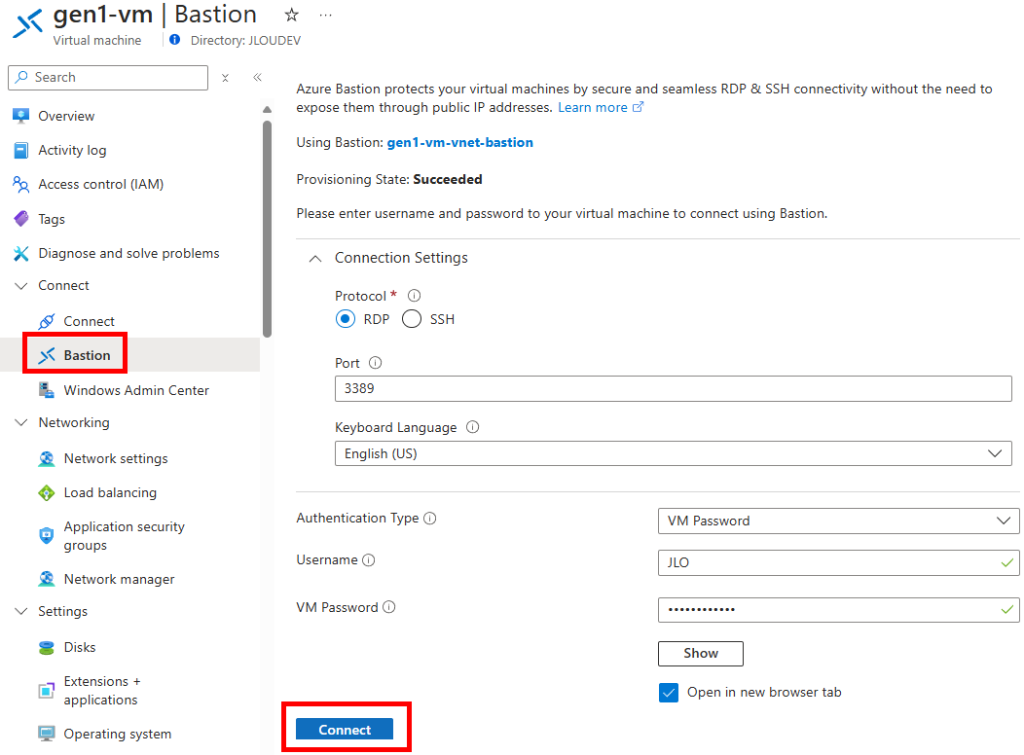Favorite this page with the star icon

pyautogui.click(x=291, y=14)
